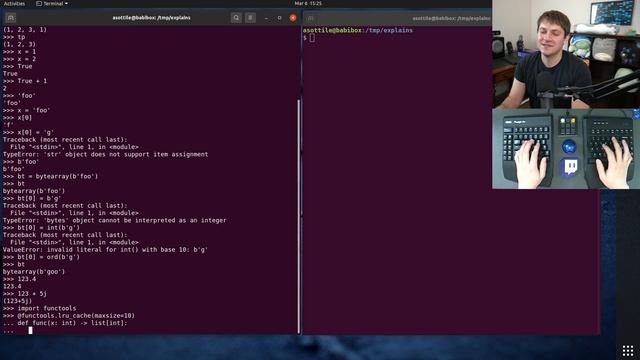Viewport: 640px width, 360px height.
Task: Click the webcam video overlay
Action: coord(566,54)
